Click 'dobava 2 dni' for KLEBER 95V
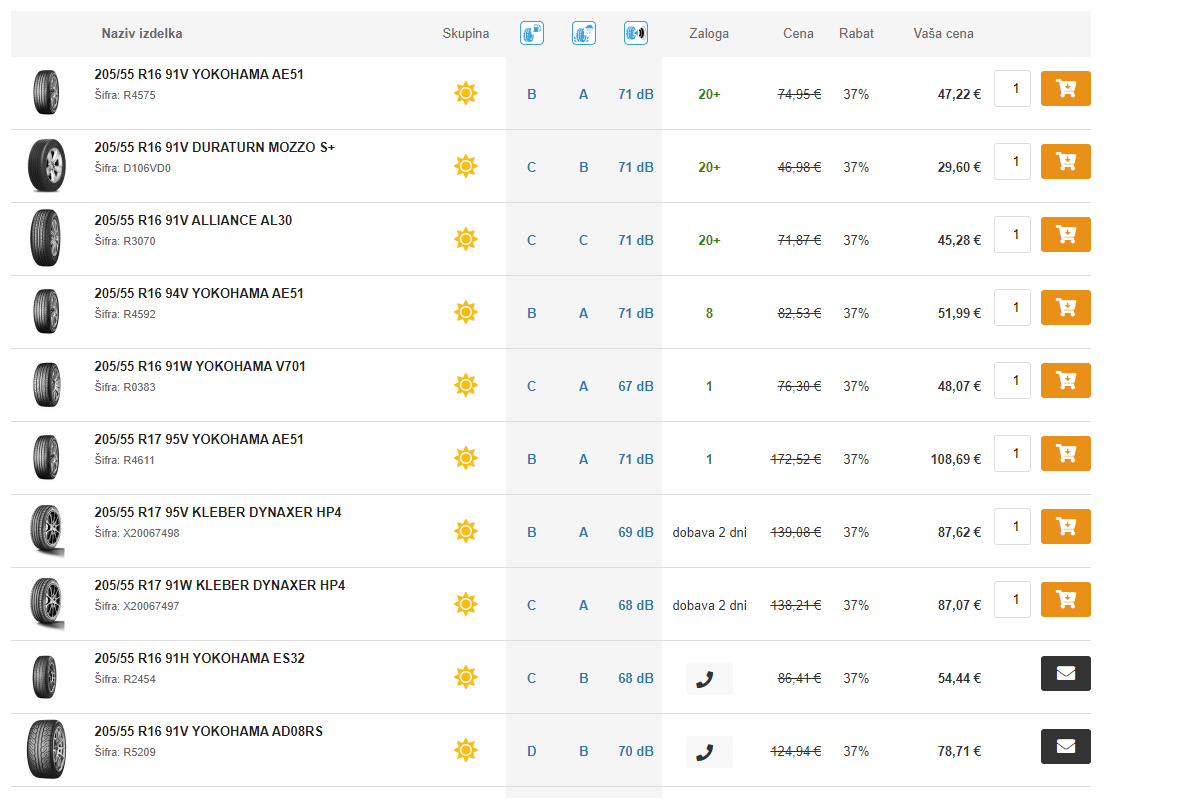 709,532
